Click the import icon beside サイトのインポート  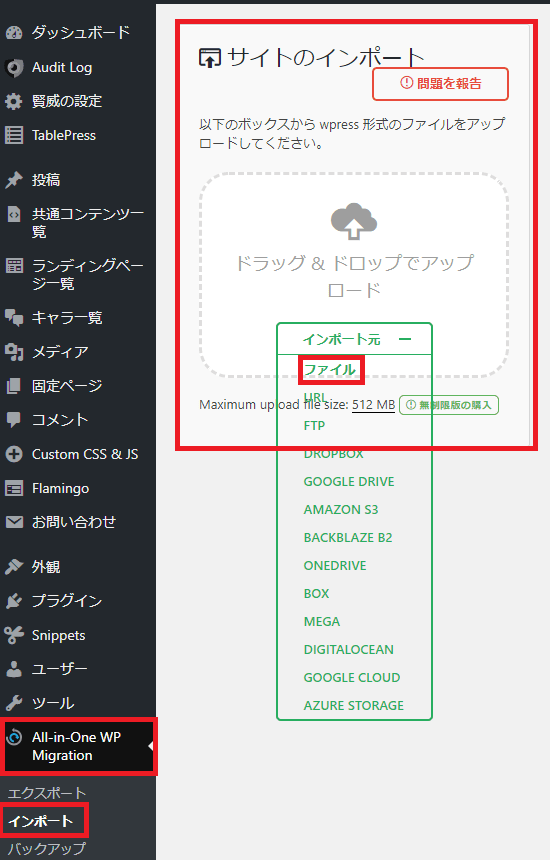coord(209,58)
